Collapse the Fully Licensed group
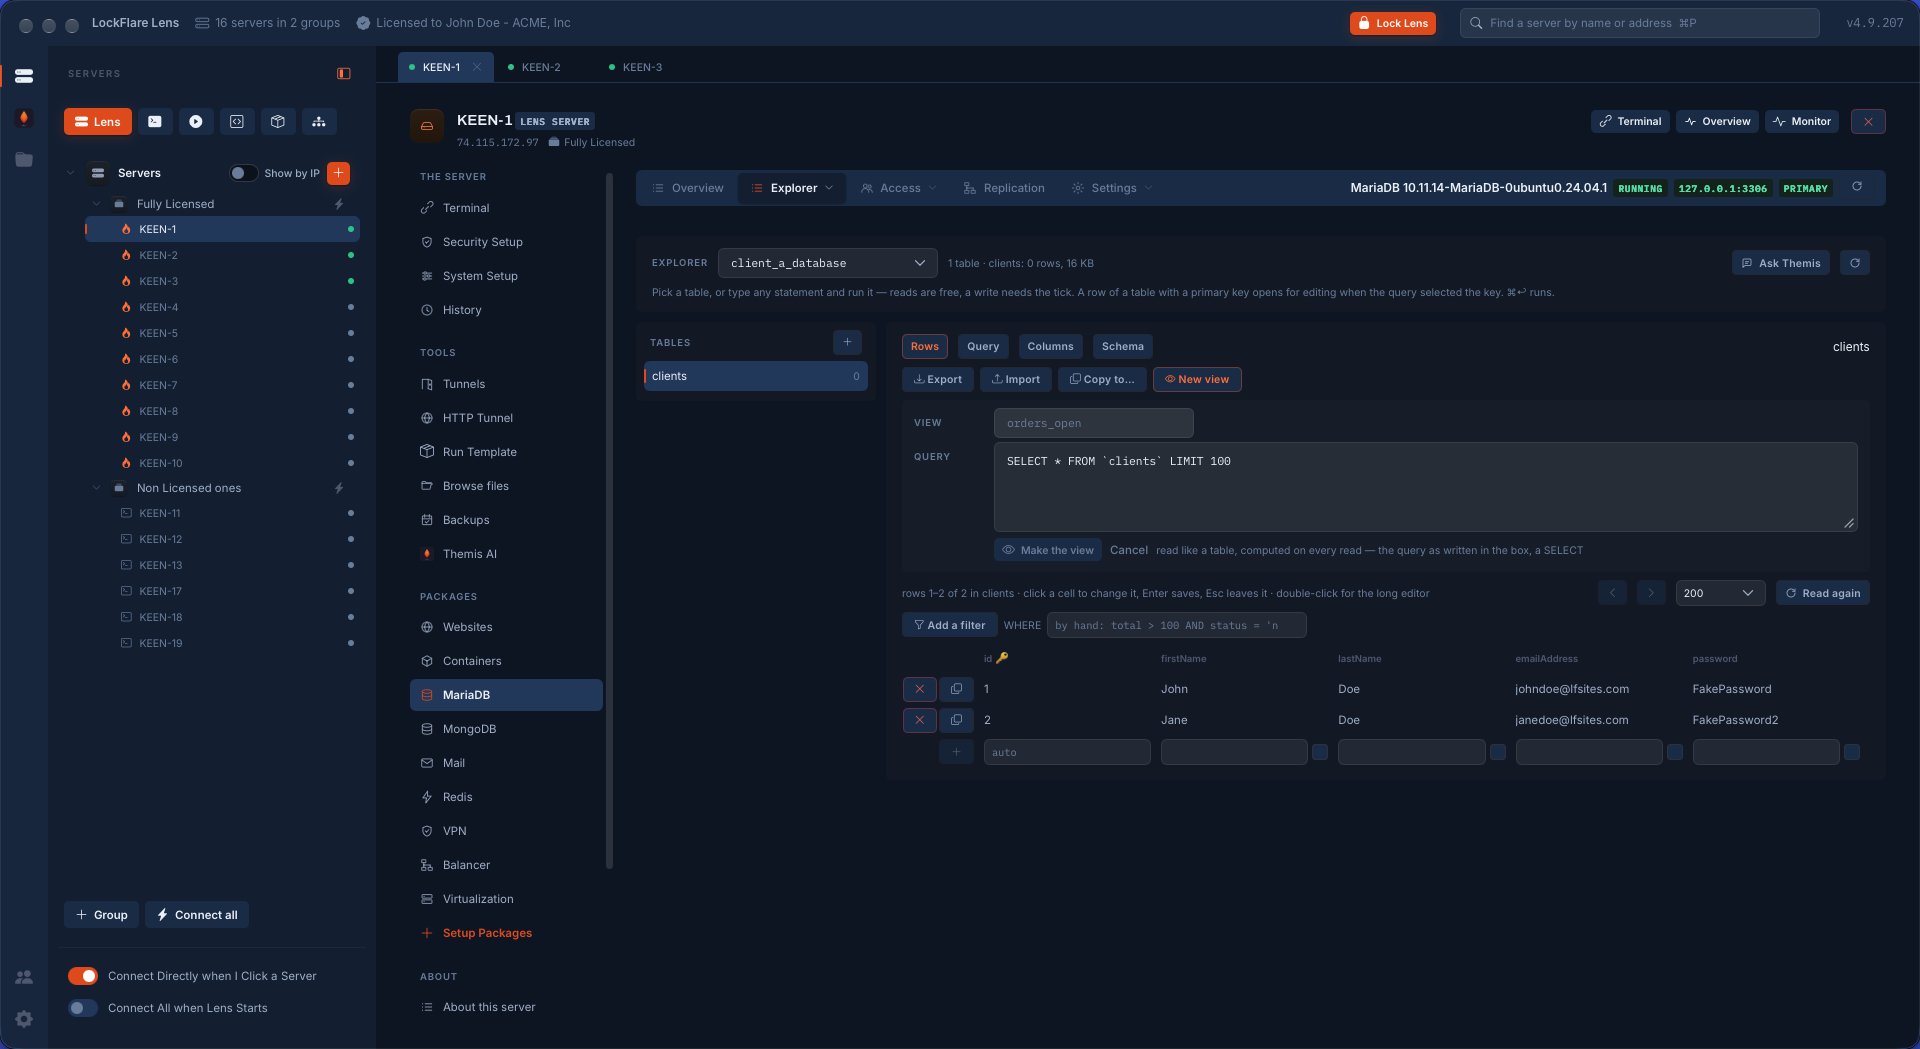Viewport: 1920px width, 1049px height. pyautogui.click(x=97, y=204)
